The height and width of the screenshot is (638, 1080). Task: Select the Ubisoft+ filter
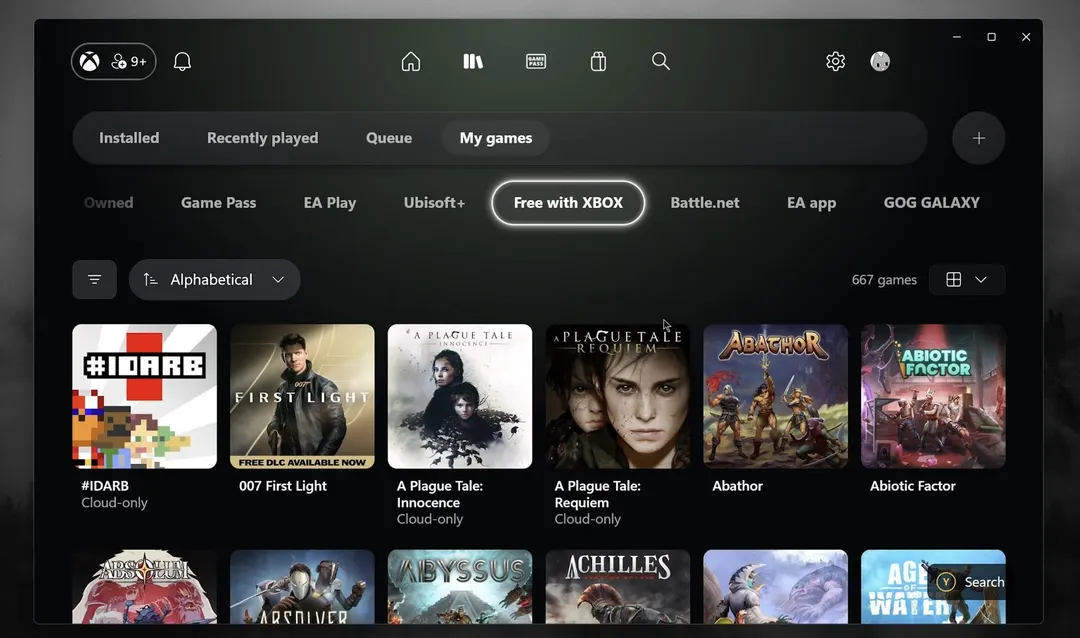tap(434, 203)
